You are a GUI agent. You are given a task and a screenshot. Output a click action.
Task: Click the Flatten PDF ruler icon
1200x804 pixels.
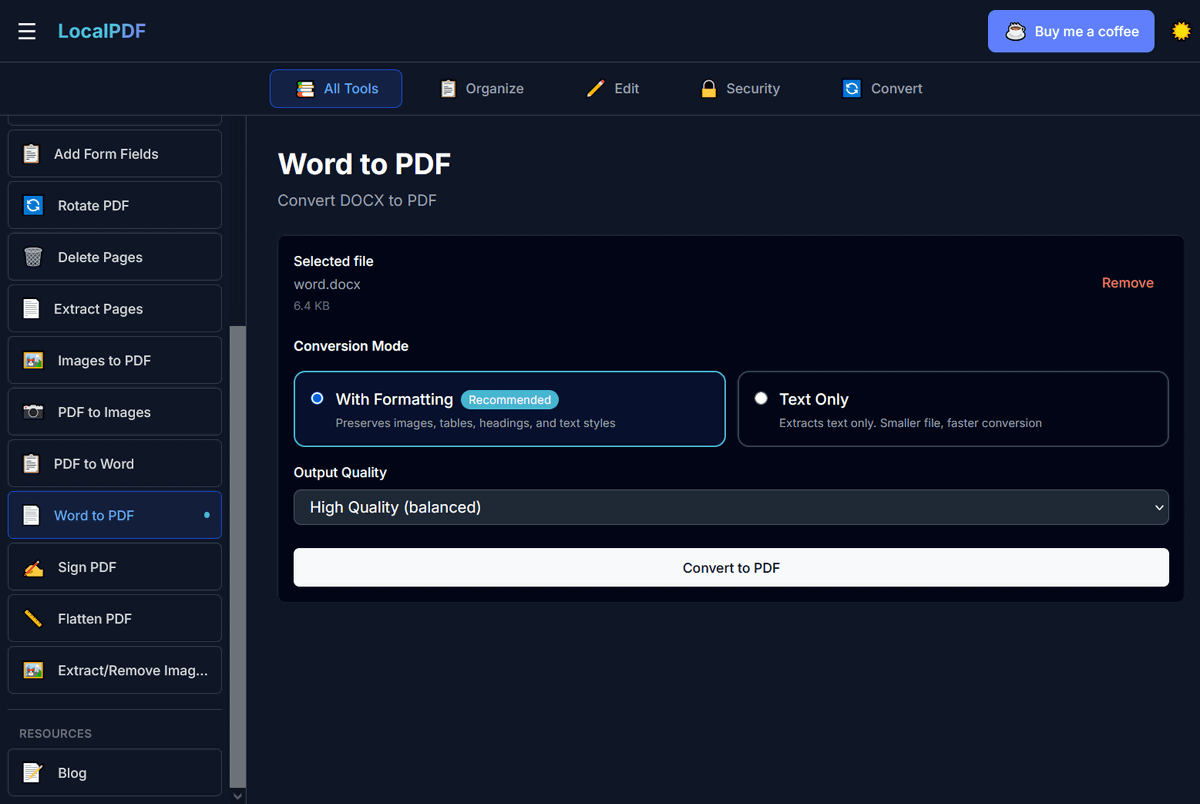33,619
